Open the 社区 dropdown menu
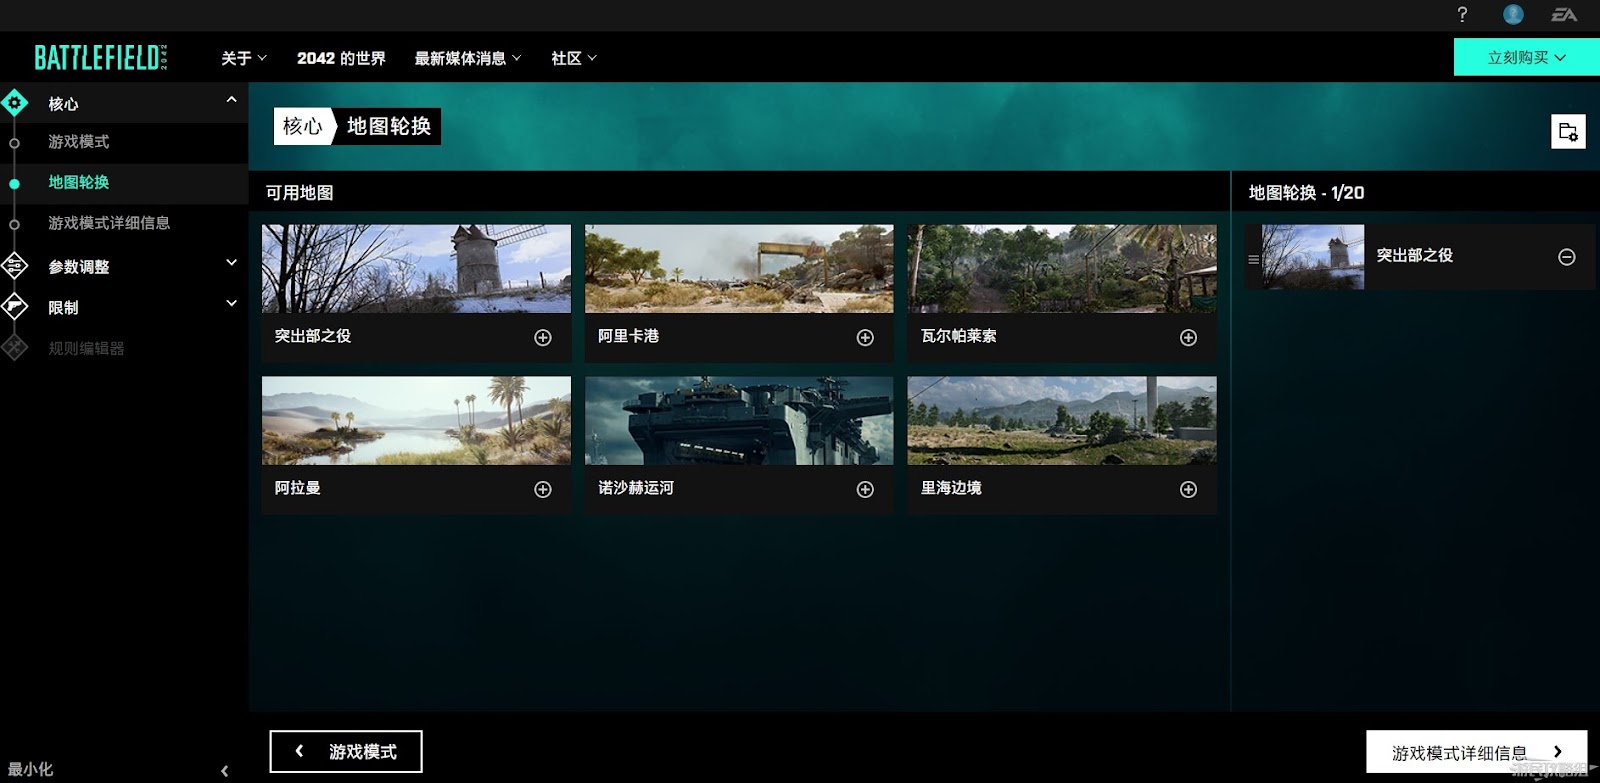Image resolution: width=1600 pixels, height=783 pixels. pos(574,58)
